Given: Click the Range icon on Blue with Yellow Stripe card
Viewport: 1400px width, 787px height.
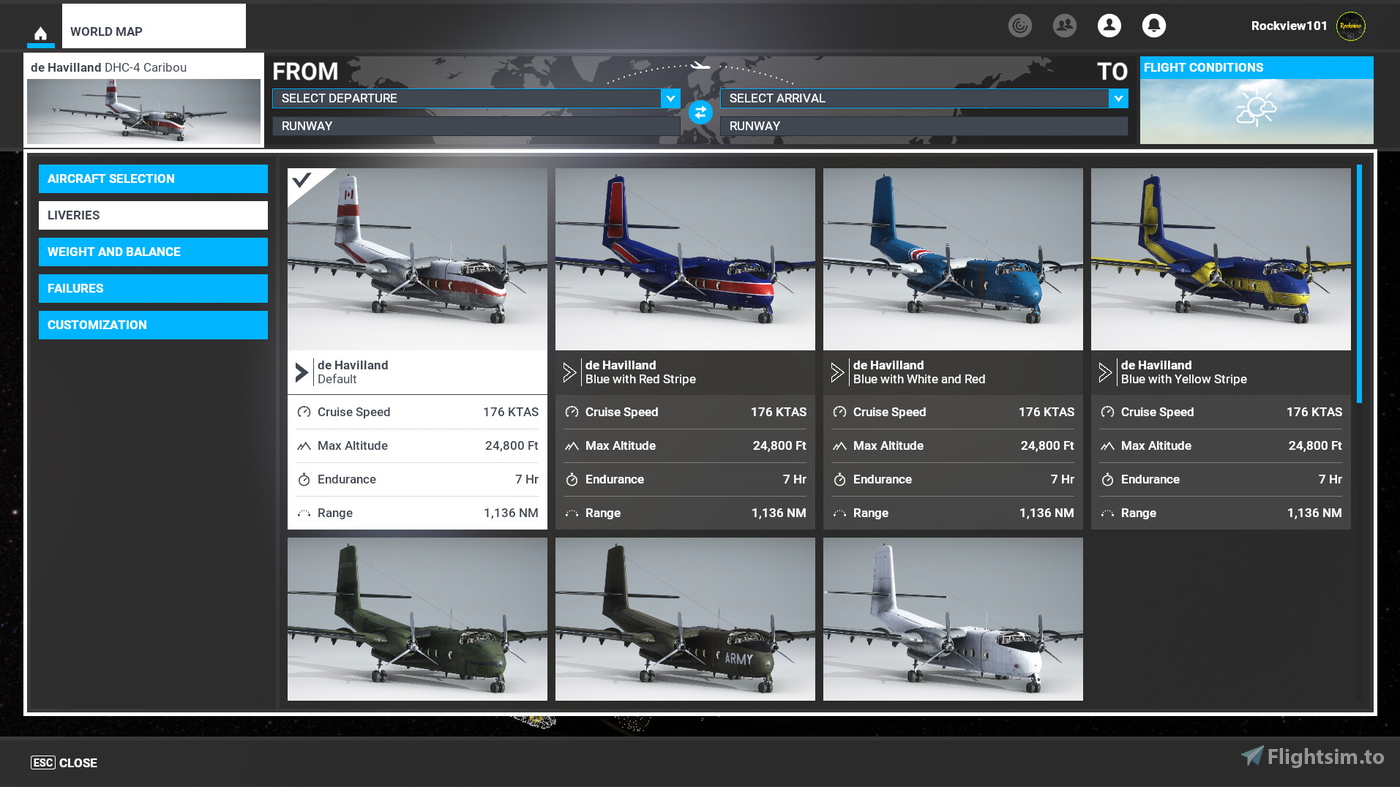Looking at the screenshot, I should [x=1107, y=512].
